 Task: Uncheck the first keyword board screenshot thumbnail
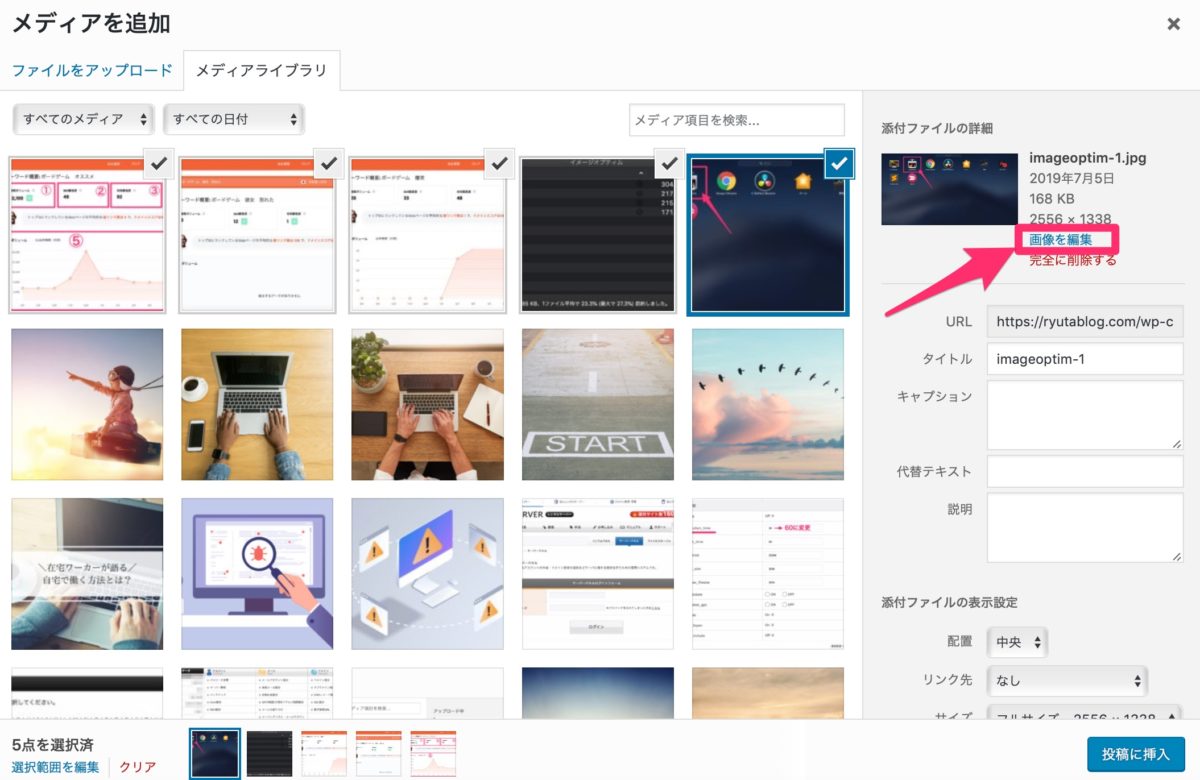[x=160, y=162]
